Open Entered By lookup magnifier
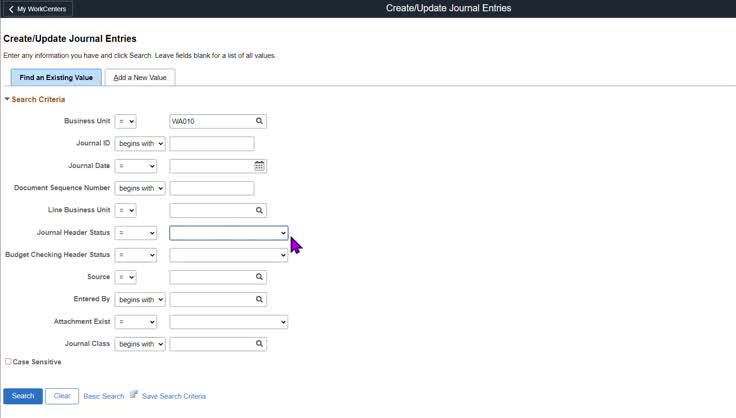736x418 pixels. pyautogui.click(x=259, y=299)
